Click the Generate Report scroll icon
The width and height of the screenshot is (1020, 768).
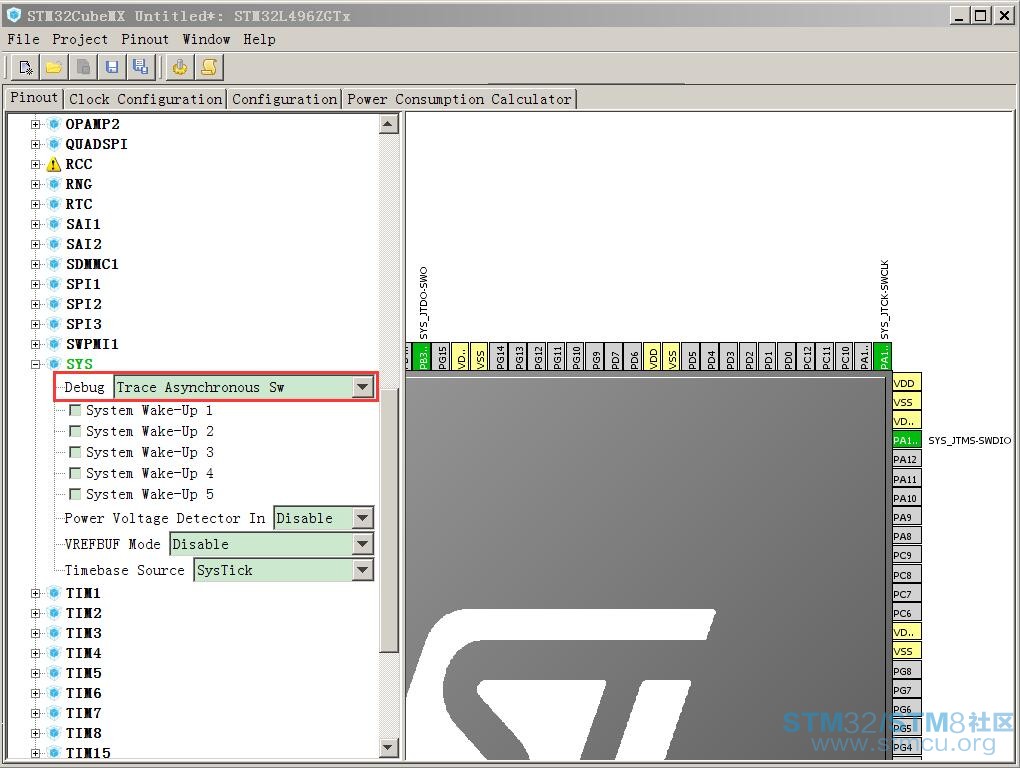pos(209,67)
